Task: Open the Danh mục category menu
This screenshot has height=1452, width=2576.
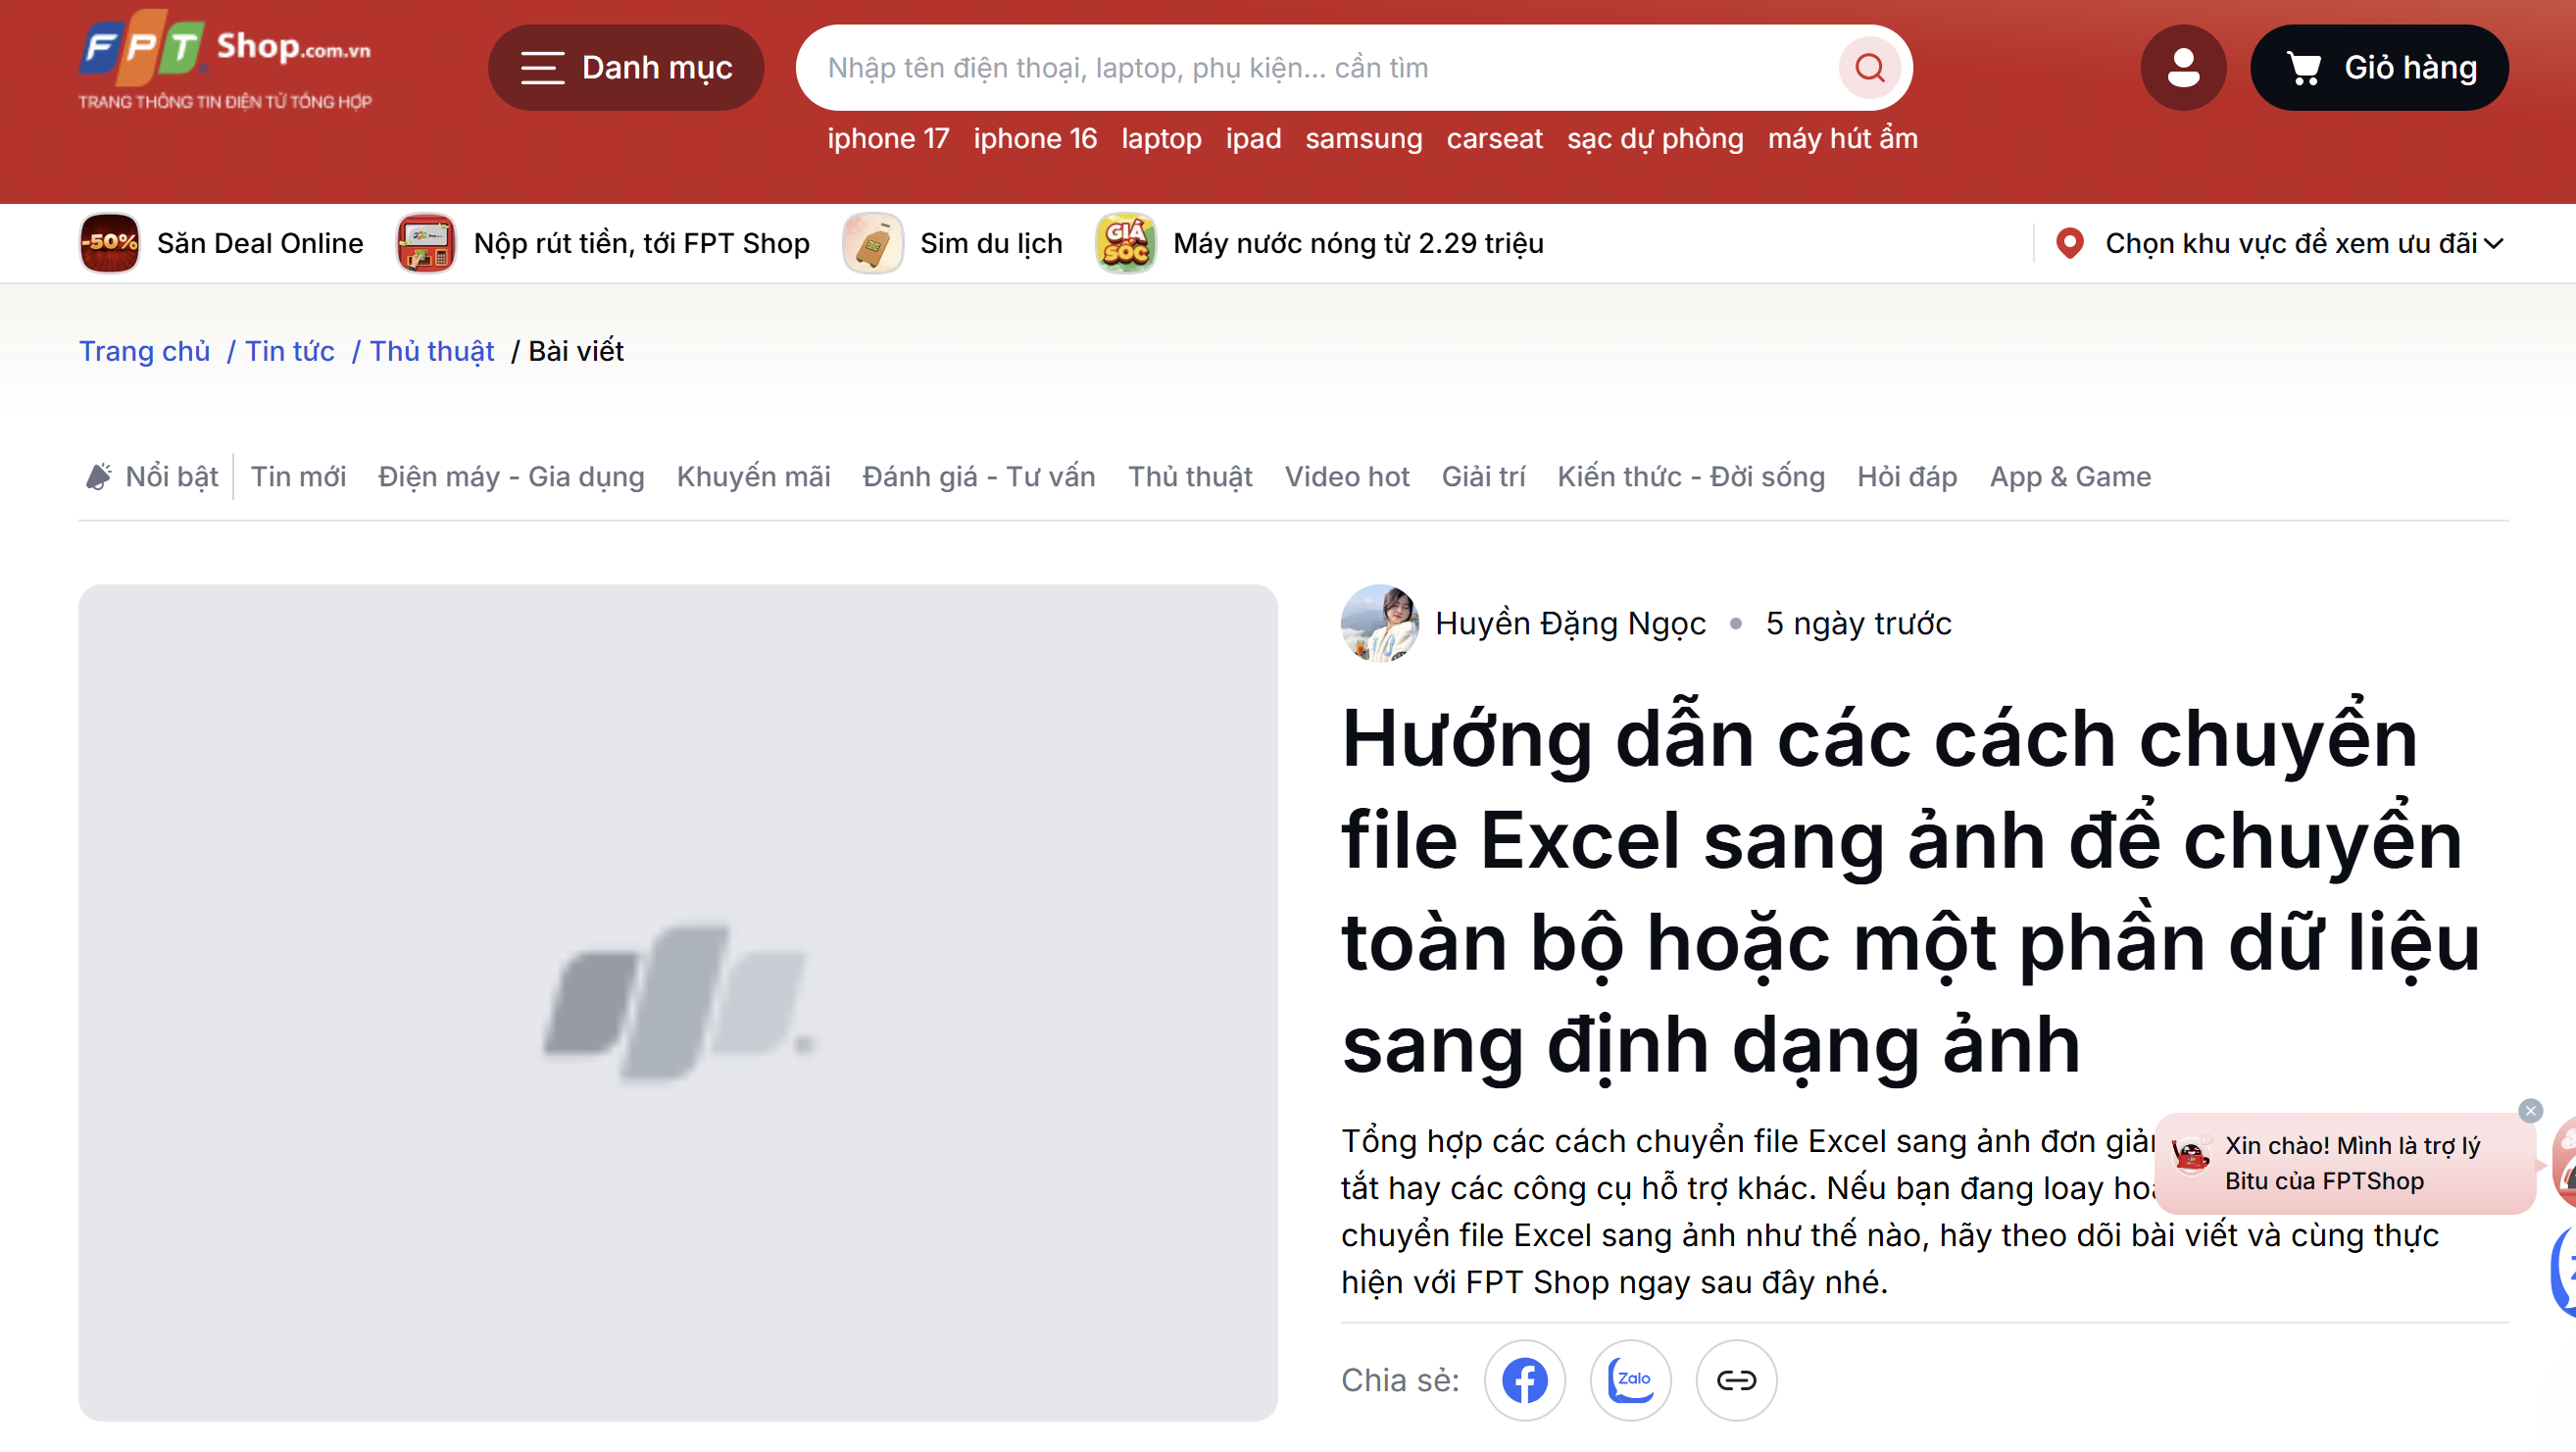Action: point(626,68)
